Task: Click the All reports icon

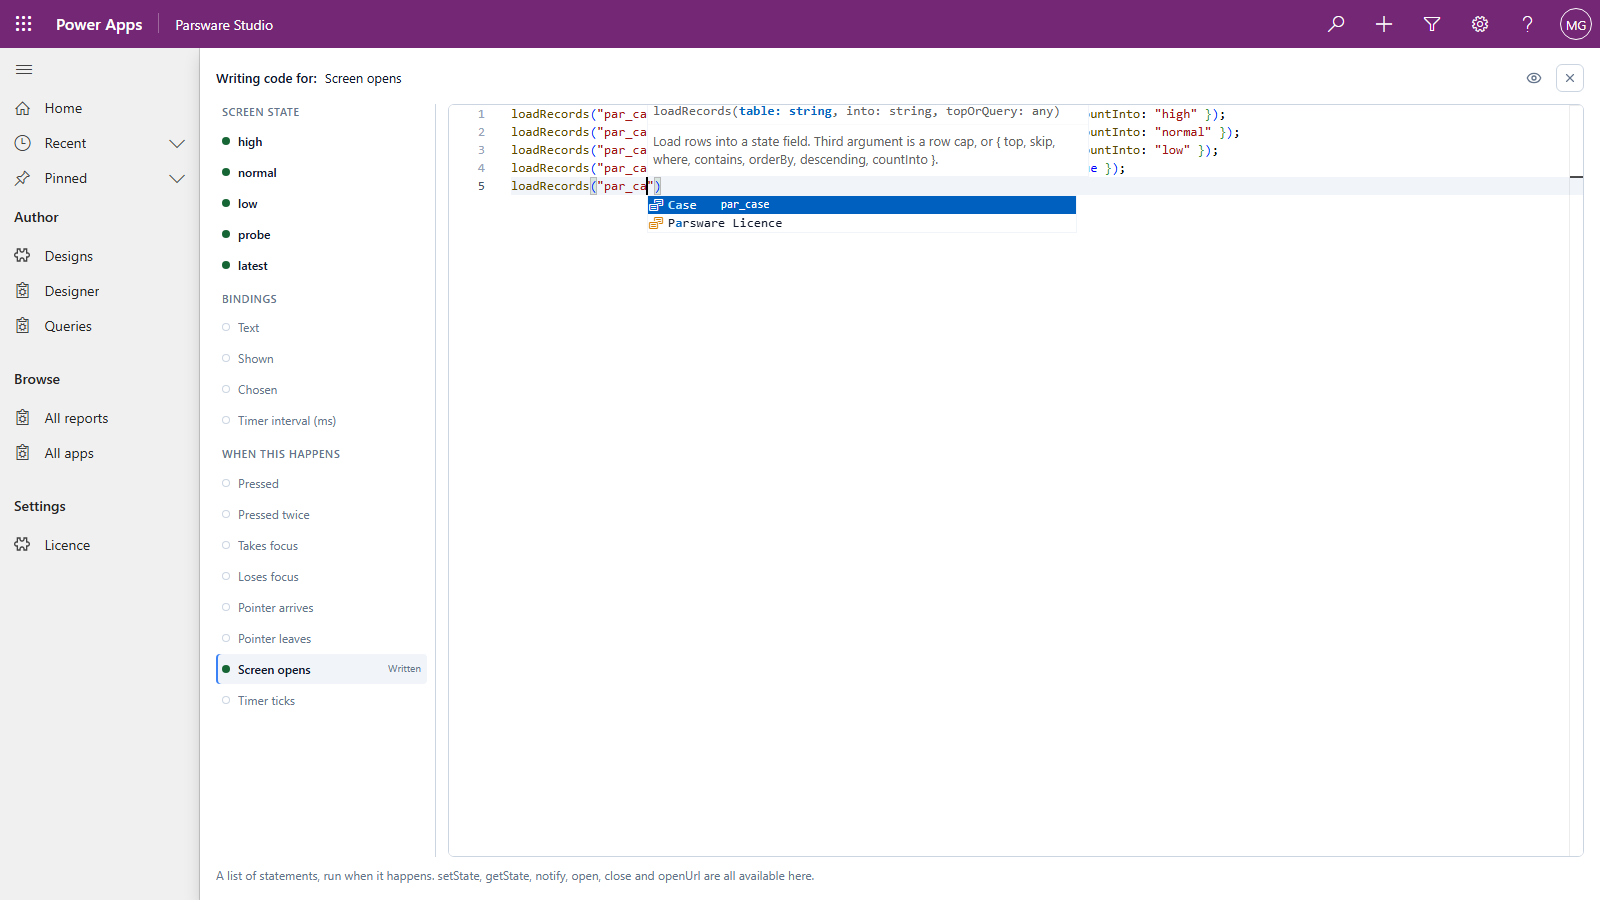Action: [x=23, y=418]
